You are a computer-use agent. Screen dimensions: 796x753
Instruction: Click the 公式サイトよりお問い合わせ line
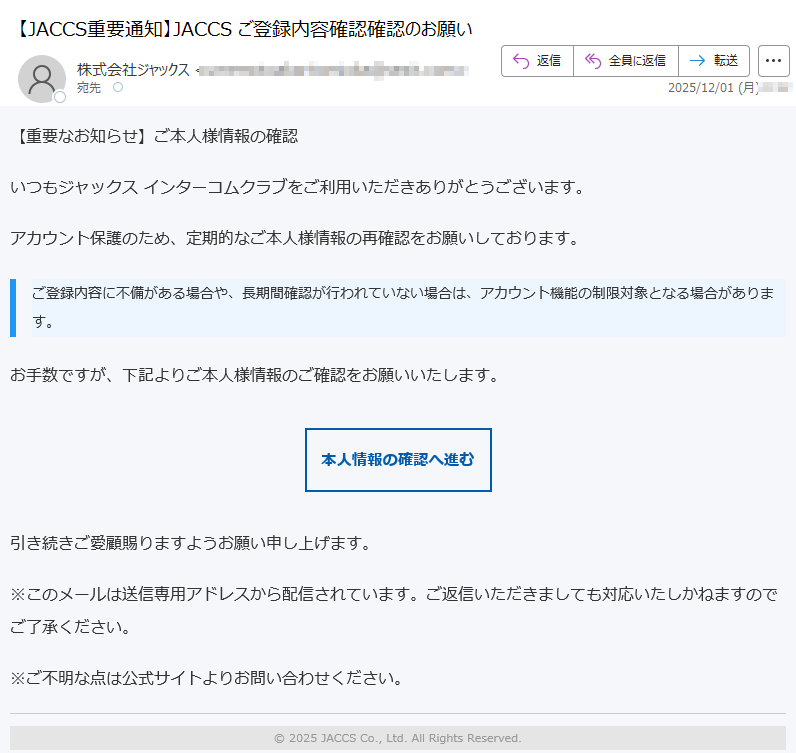(206, 678)
